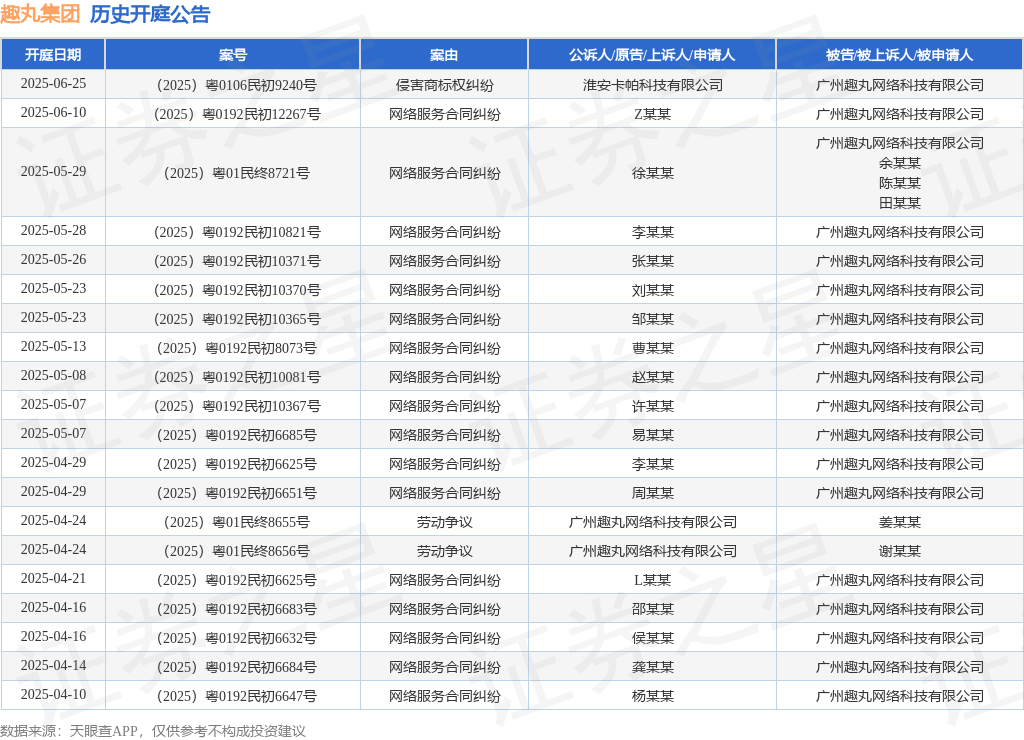Select the 被告/被上诉人/被申请人 column header
Screen dimensions: 1024x740
(899, 55)
